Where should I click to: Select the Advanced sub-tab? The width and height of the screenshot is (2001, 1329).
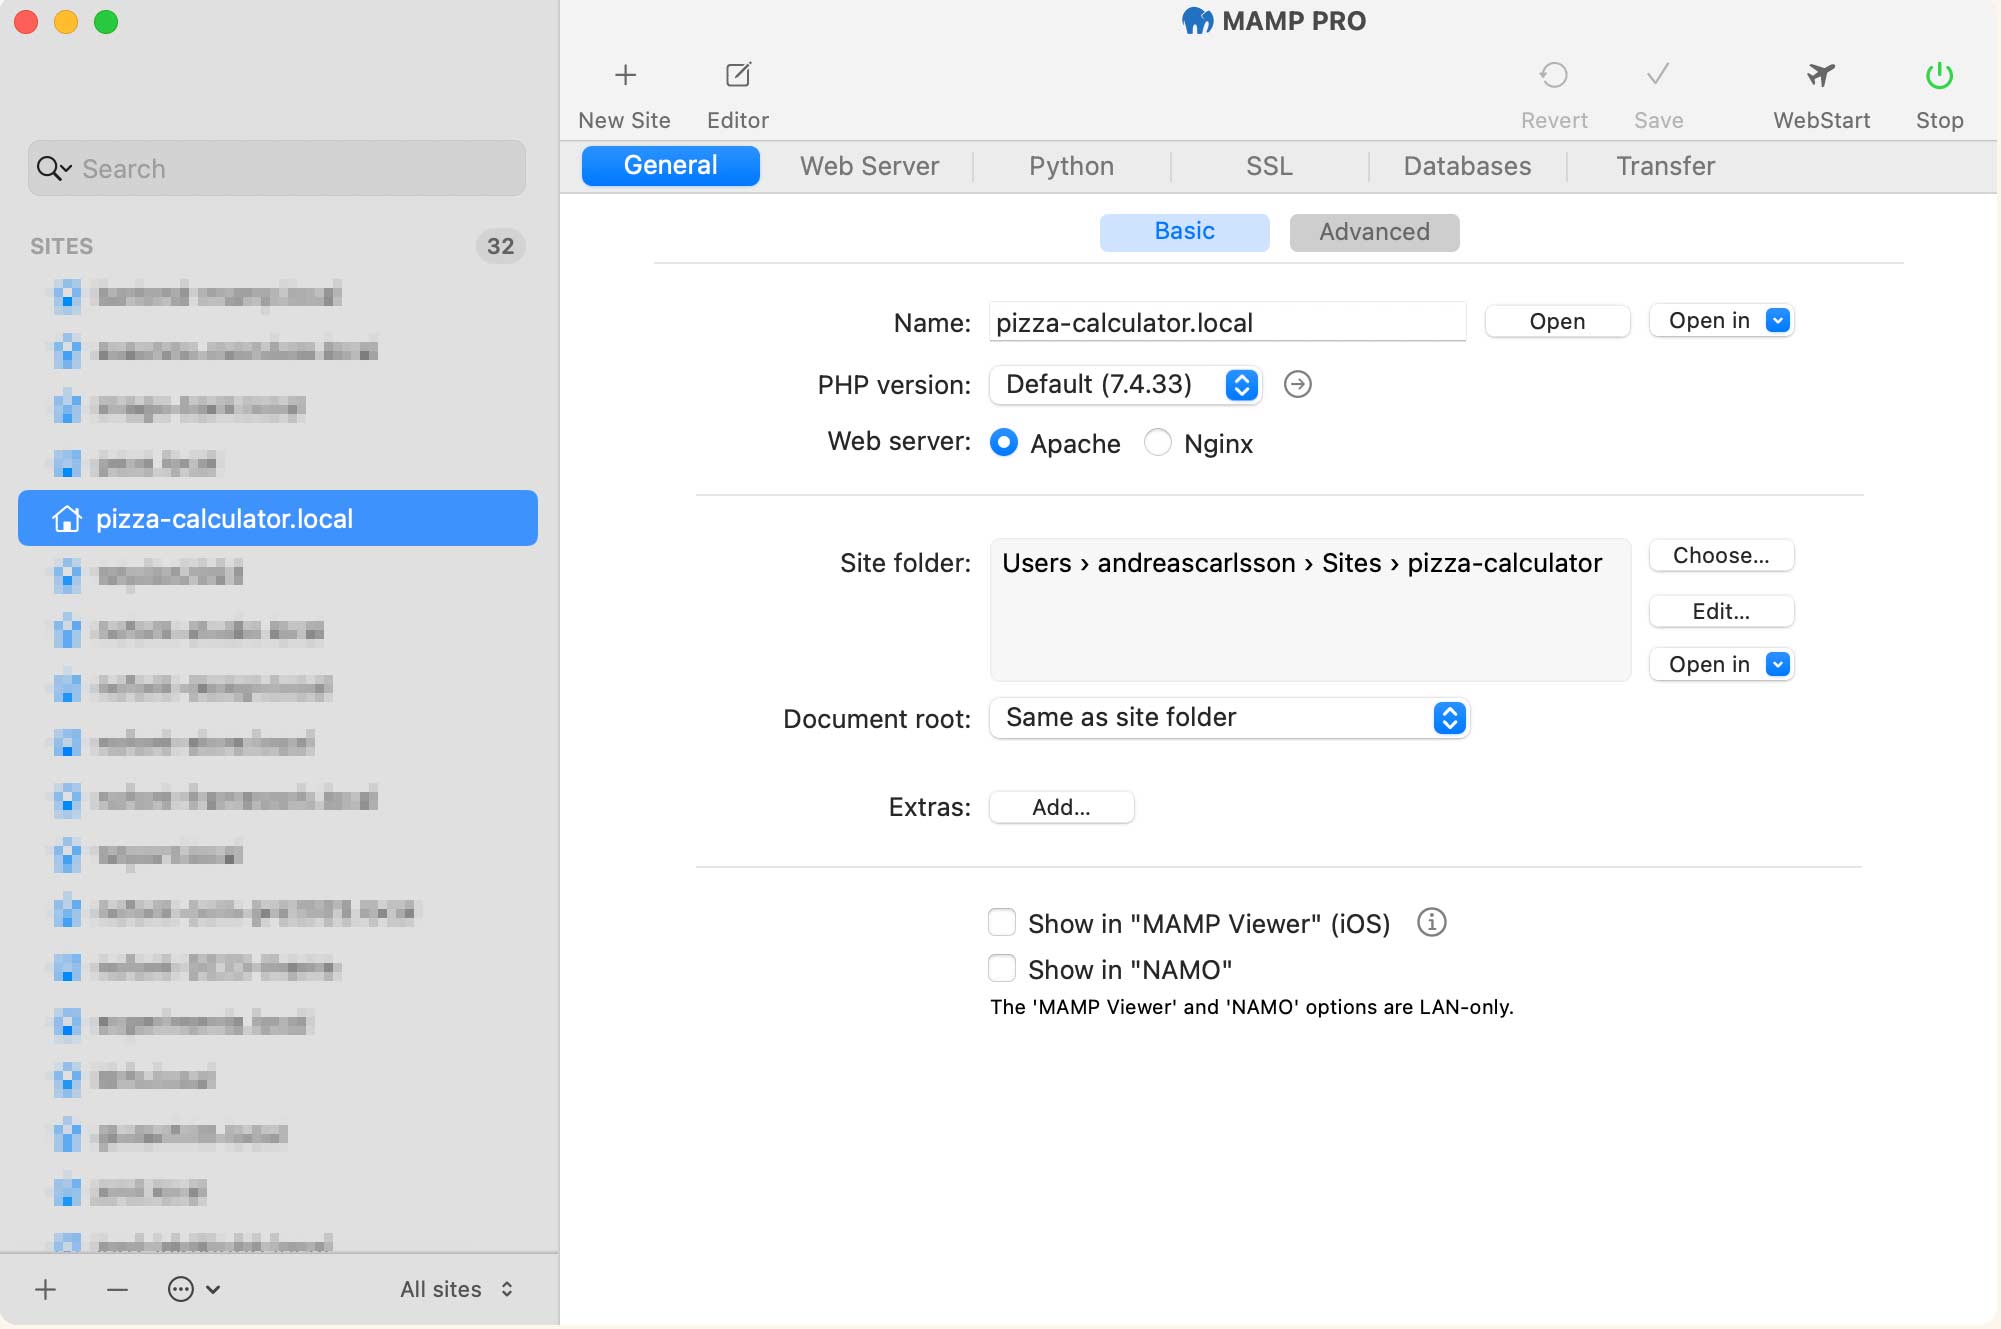[x=1374, y=232]
